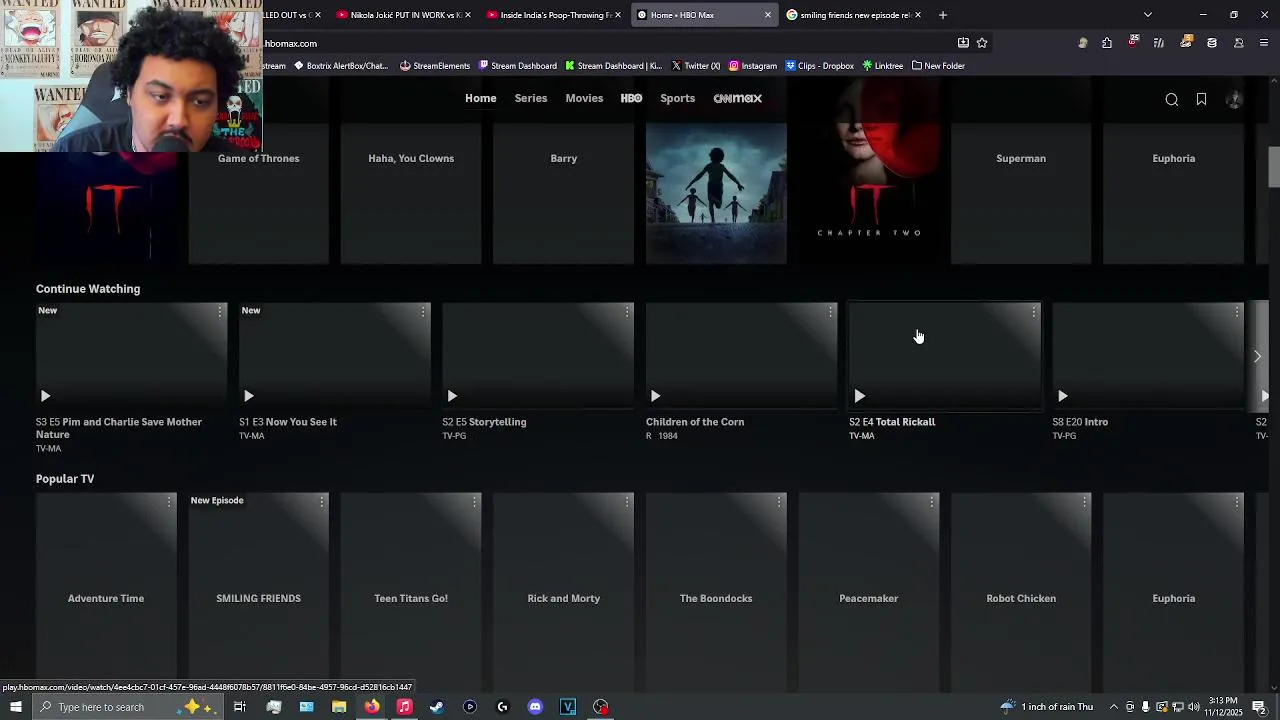1280x720 pixels.
Task: Open Movies in HBO navigation
Action: (x=584, y=99)
